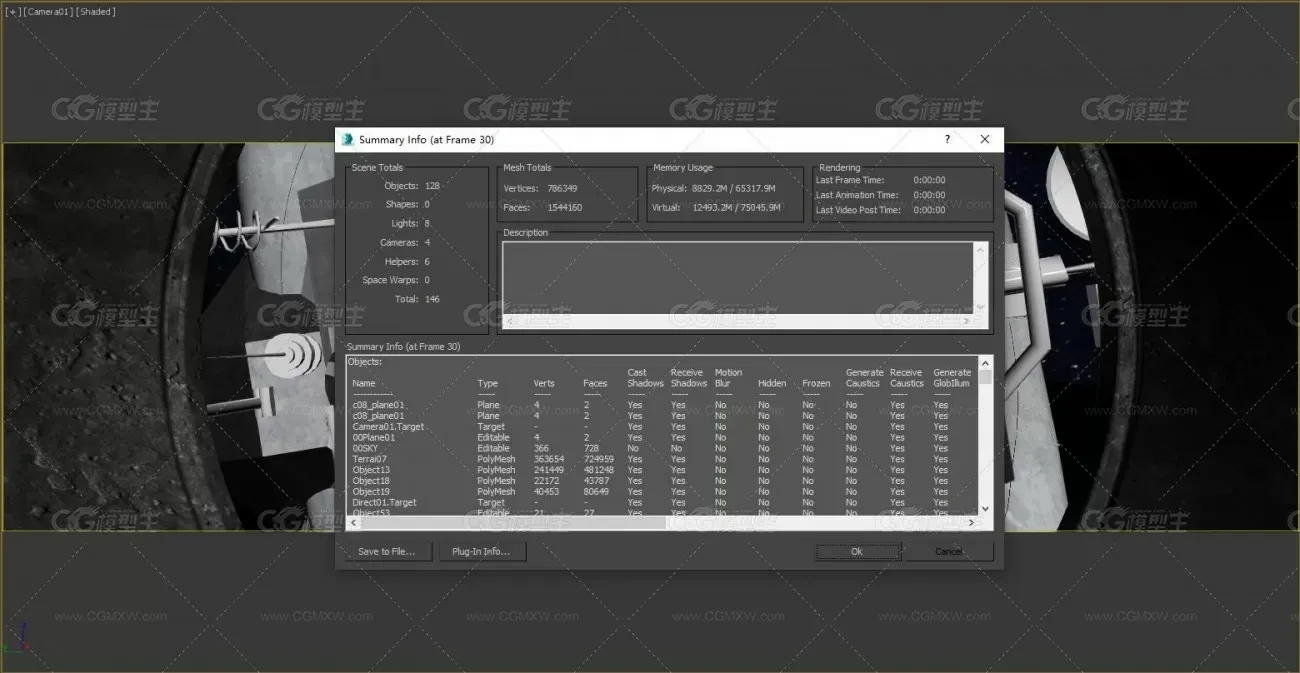Click the Description box scroll-up arrow
The height and width of the screenshot is (673, 1300).
tap(980, 250)
